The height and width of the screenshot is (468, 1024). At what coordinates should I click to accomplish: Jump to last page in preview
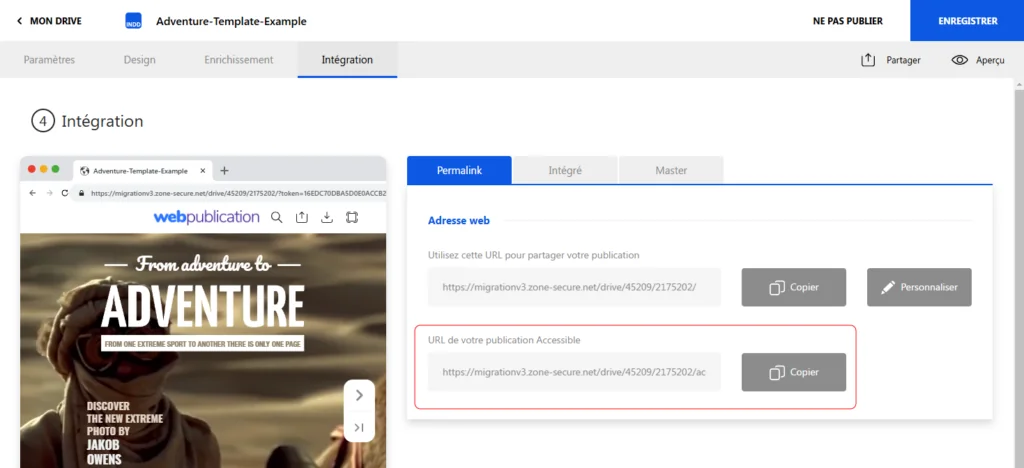pyautogui.click(x=359, y=428)
